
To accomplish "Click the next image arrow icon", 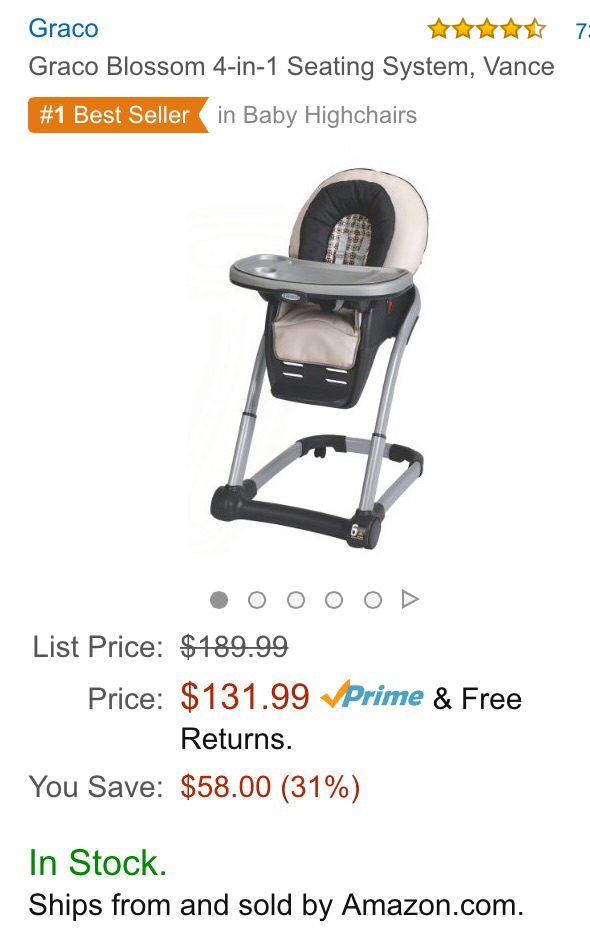I will click(410, 599).
